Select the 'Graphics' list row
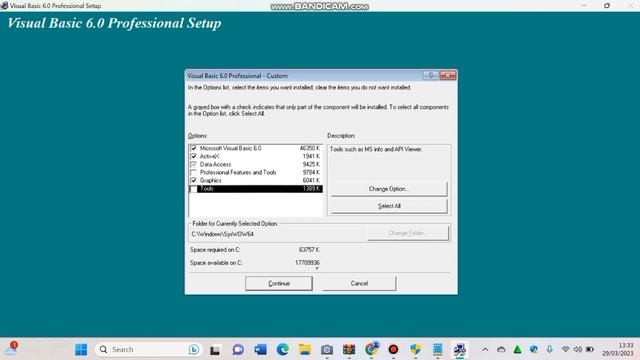Viewport: 640px width, 360px height. tap(256, 180)
